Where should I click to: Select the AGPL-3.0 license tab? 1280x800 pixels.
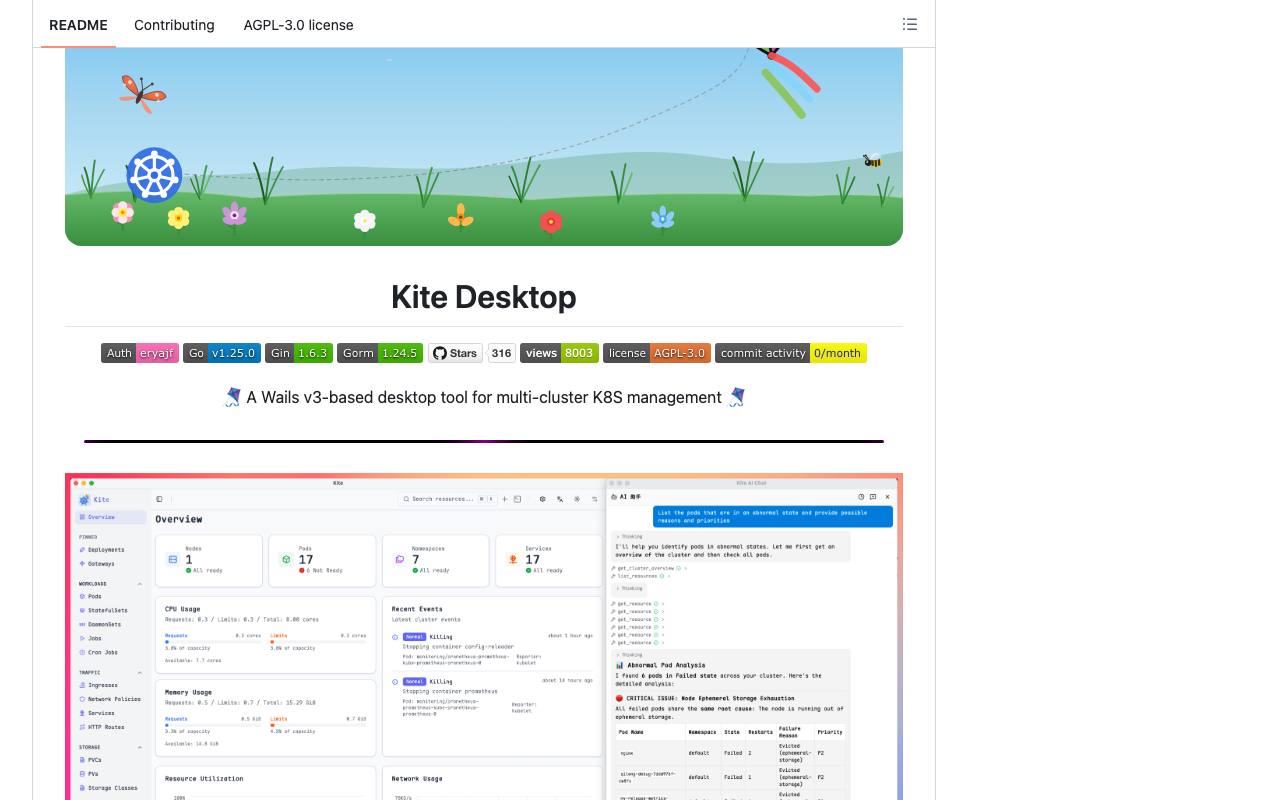(x=298, y=25)
